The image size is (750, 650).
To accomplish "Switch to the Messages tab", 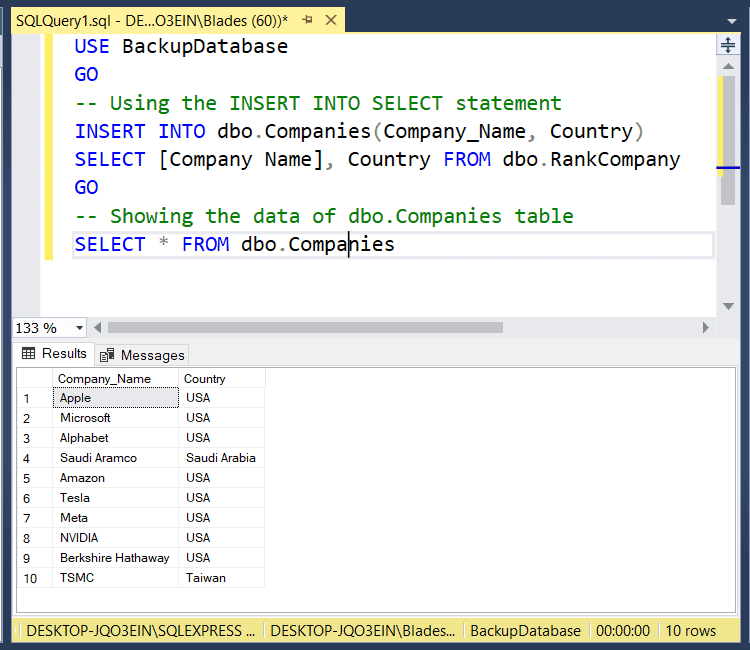I will coord(142,355).
